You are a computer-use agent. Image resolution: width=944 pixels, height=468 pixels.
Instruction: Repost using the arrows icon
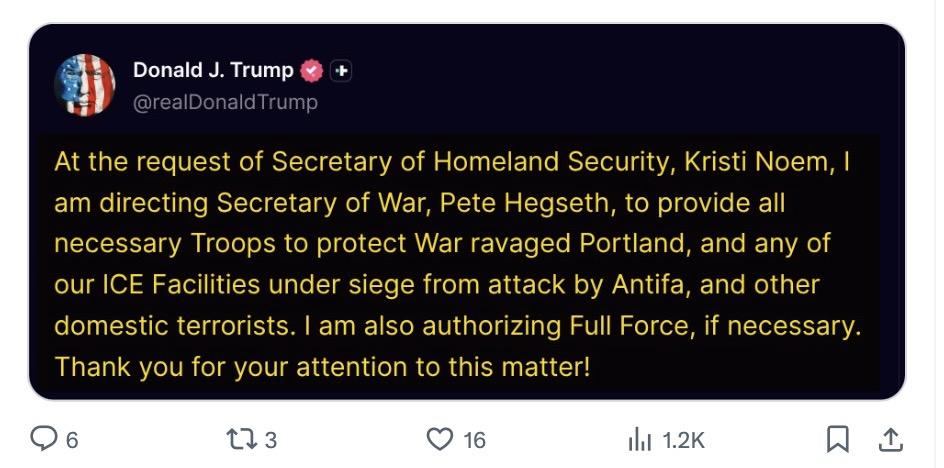[242, 439]
